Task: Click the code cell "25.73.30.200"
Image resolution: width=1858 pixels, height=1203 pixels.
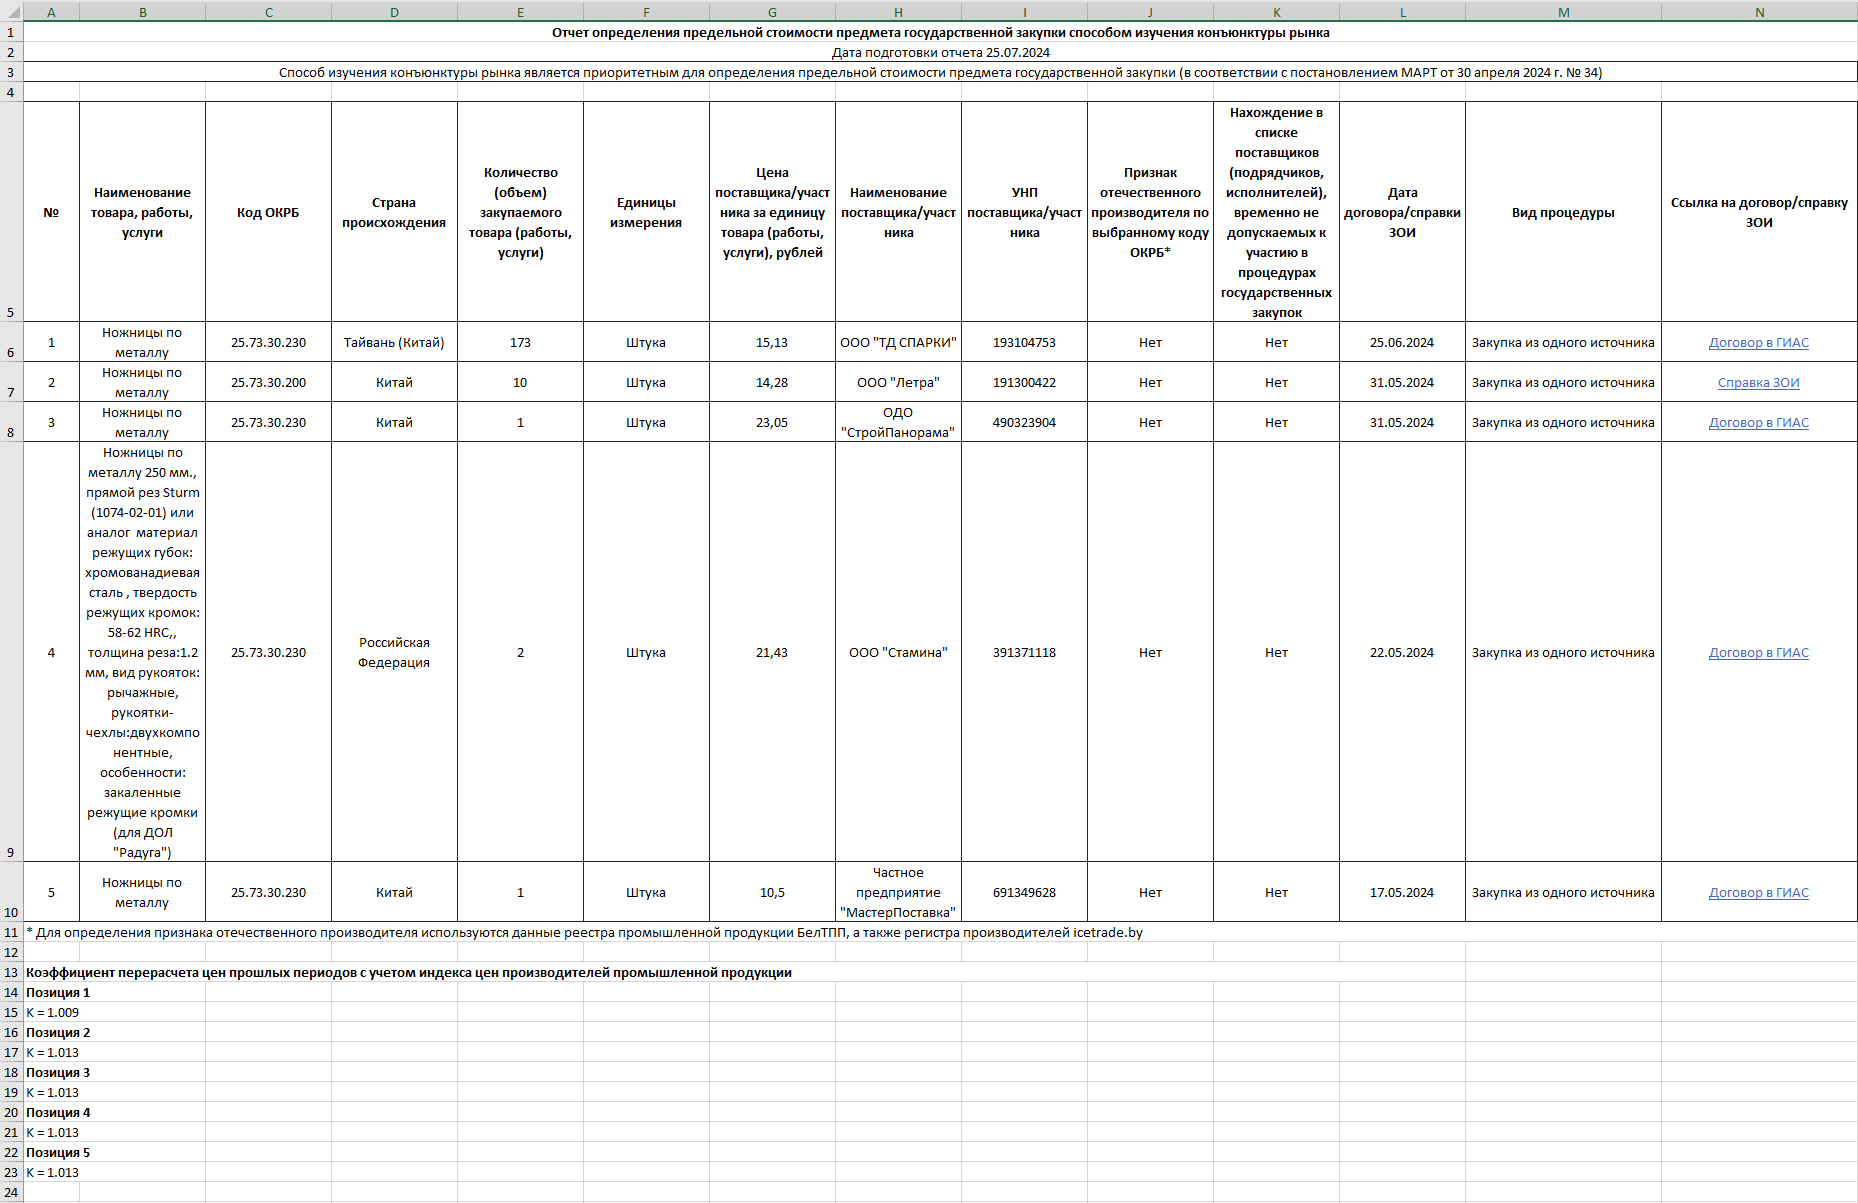Action: click(x=268, y=382)
